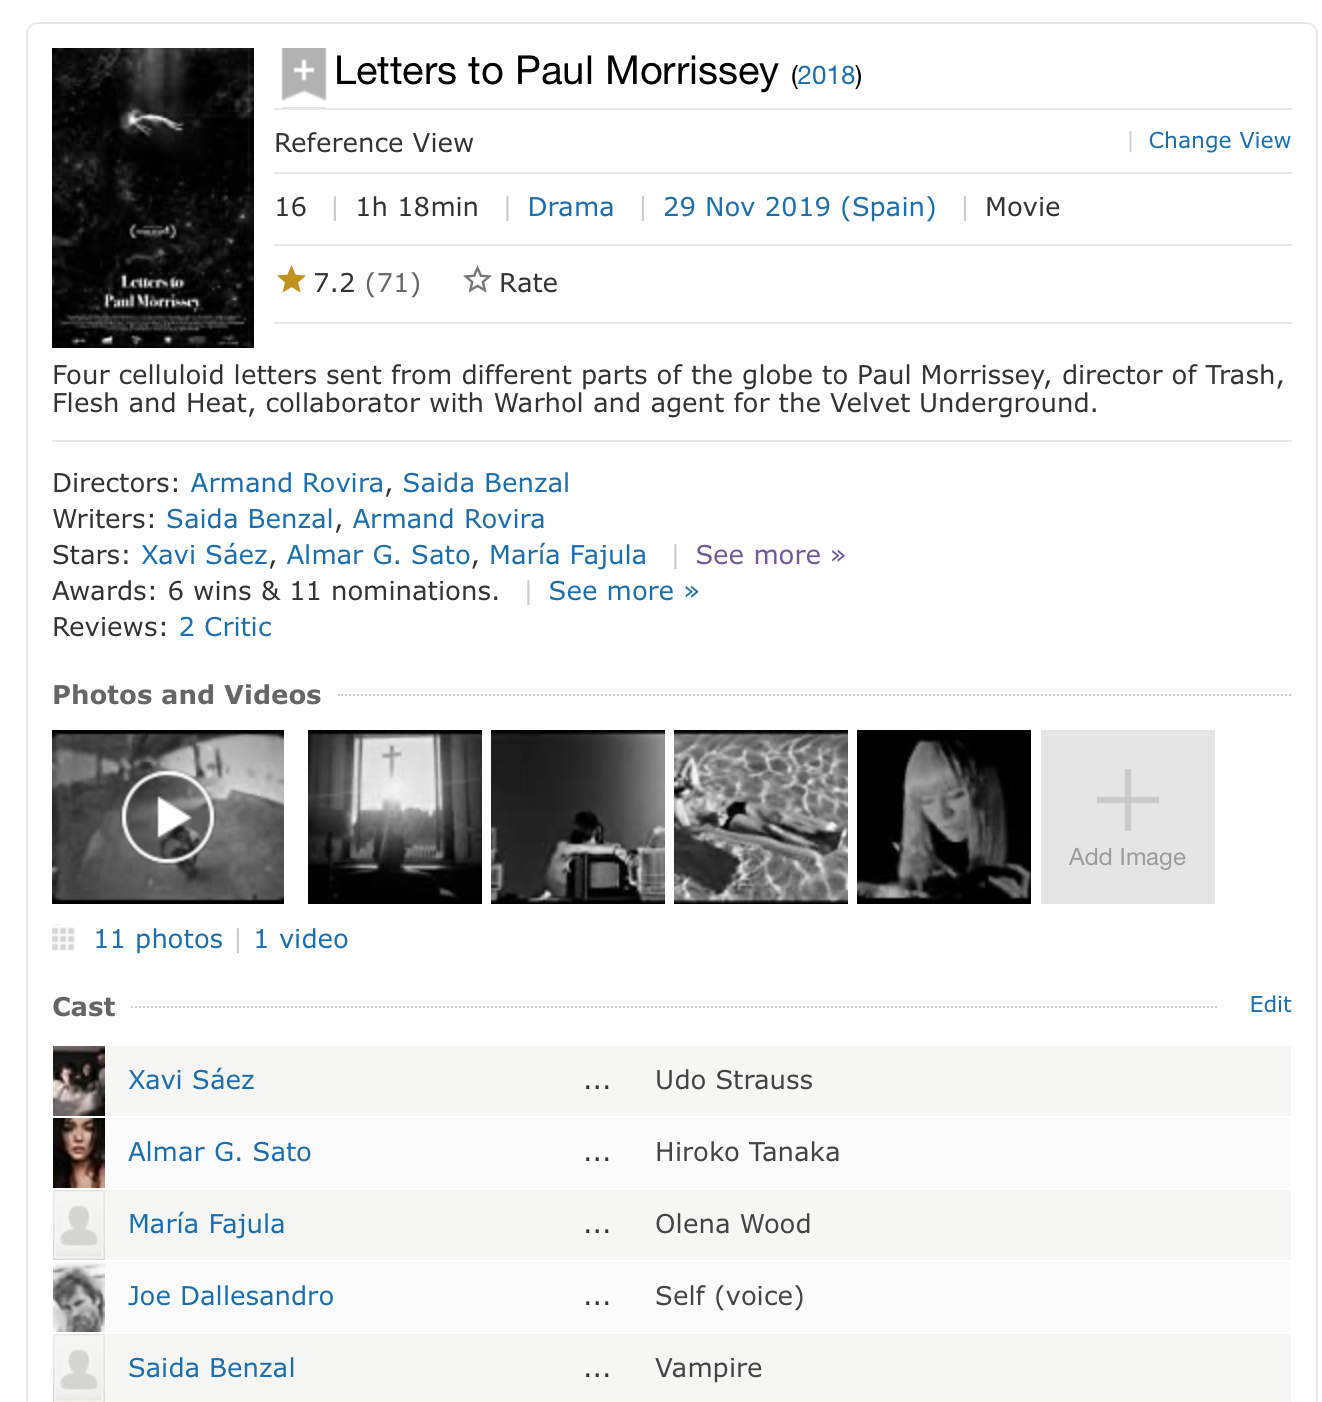Open the movie poster image
The image size is (1322, 1402).
click(153, 198)
